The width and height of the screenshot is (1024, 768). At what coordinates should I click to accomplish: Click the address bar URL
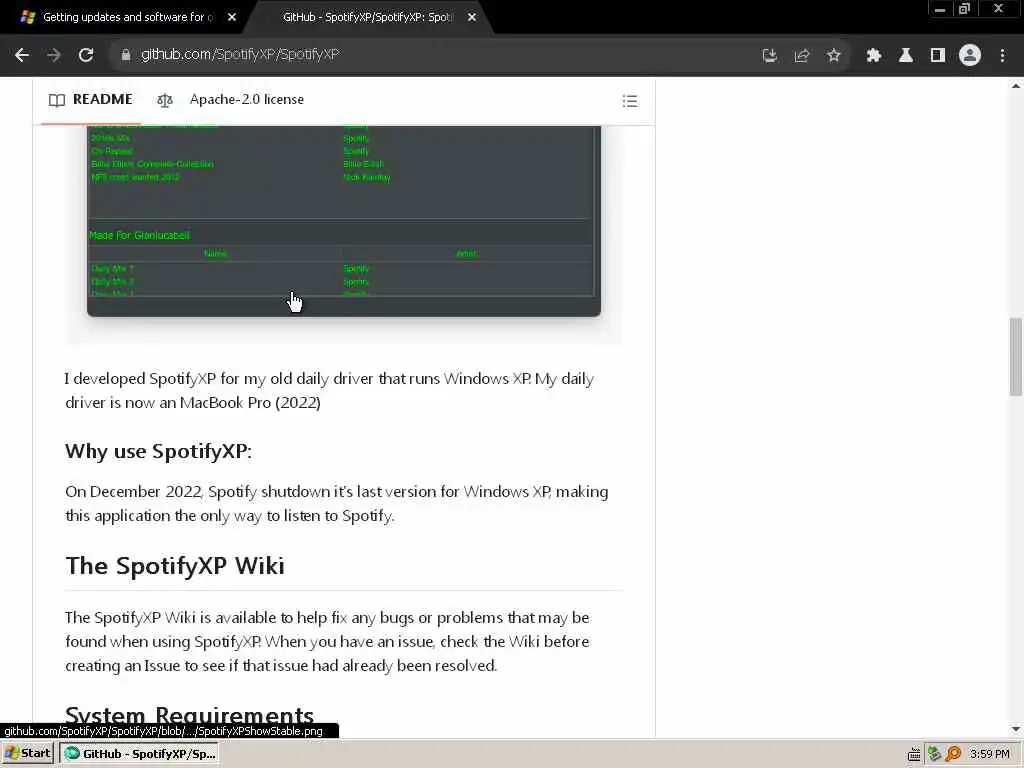240,55
